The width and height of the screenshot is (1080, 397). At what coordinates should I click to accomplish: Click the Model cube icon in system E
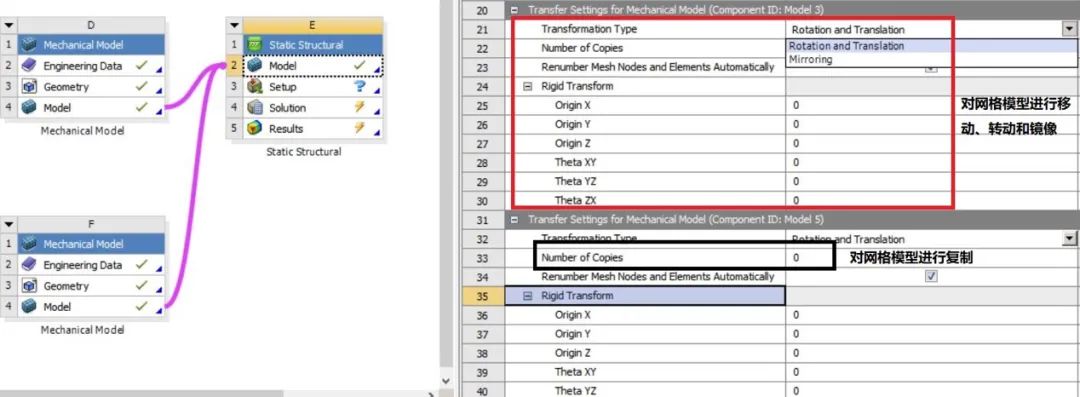tap(255, 65)
